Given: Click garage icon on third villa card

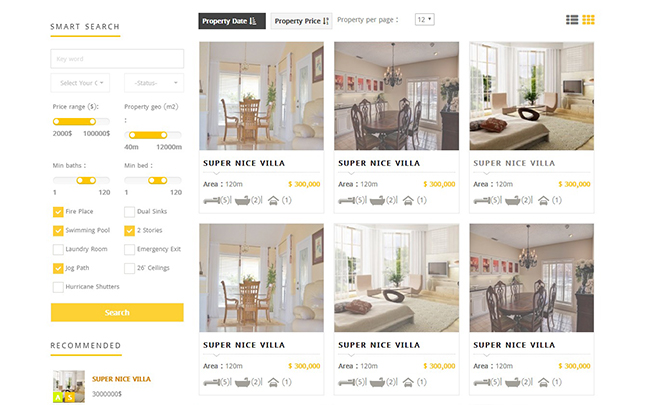Looking at the screenshot, I should [x=543, y=200].
